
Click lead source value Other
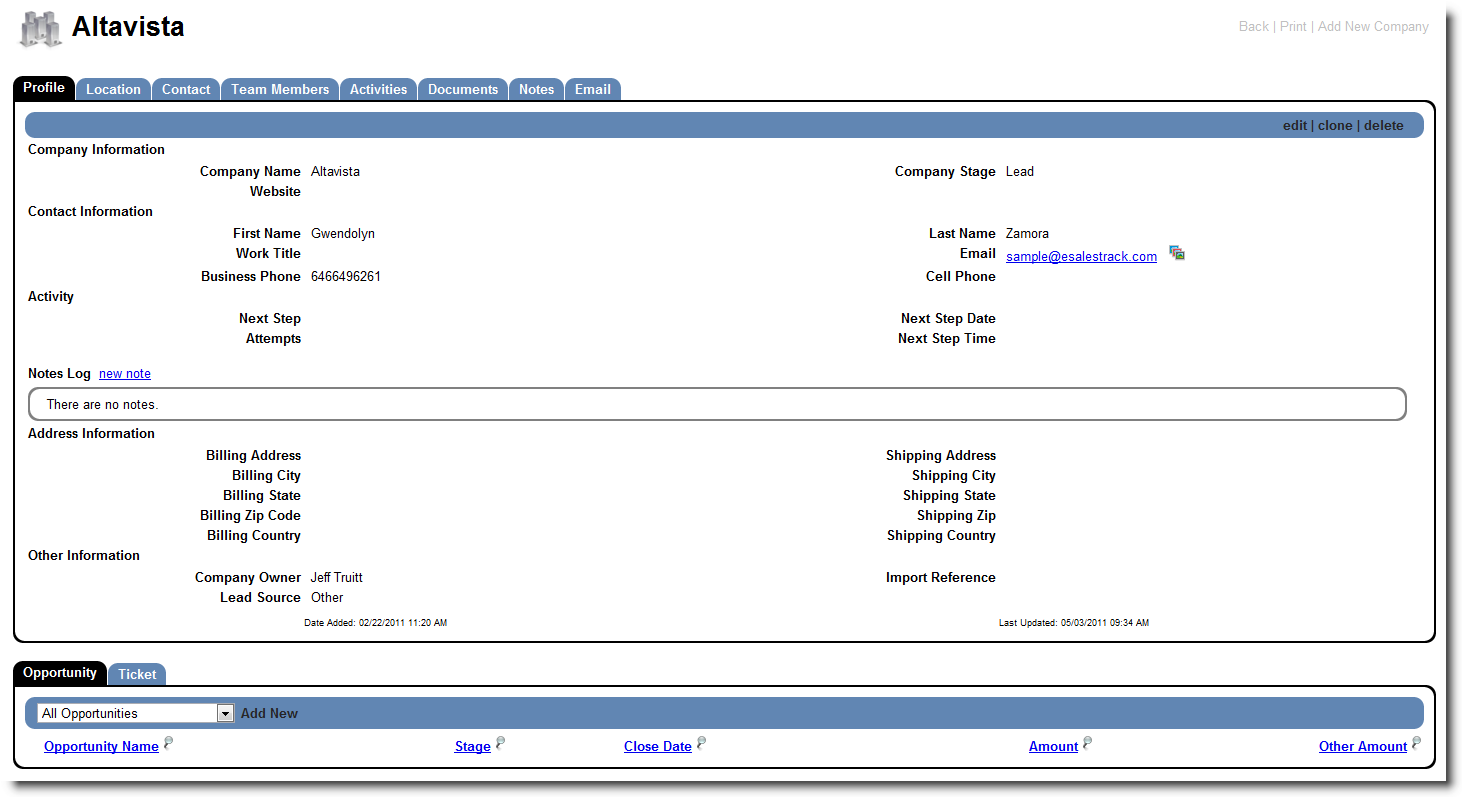tap(327, 597)
